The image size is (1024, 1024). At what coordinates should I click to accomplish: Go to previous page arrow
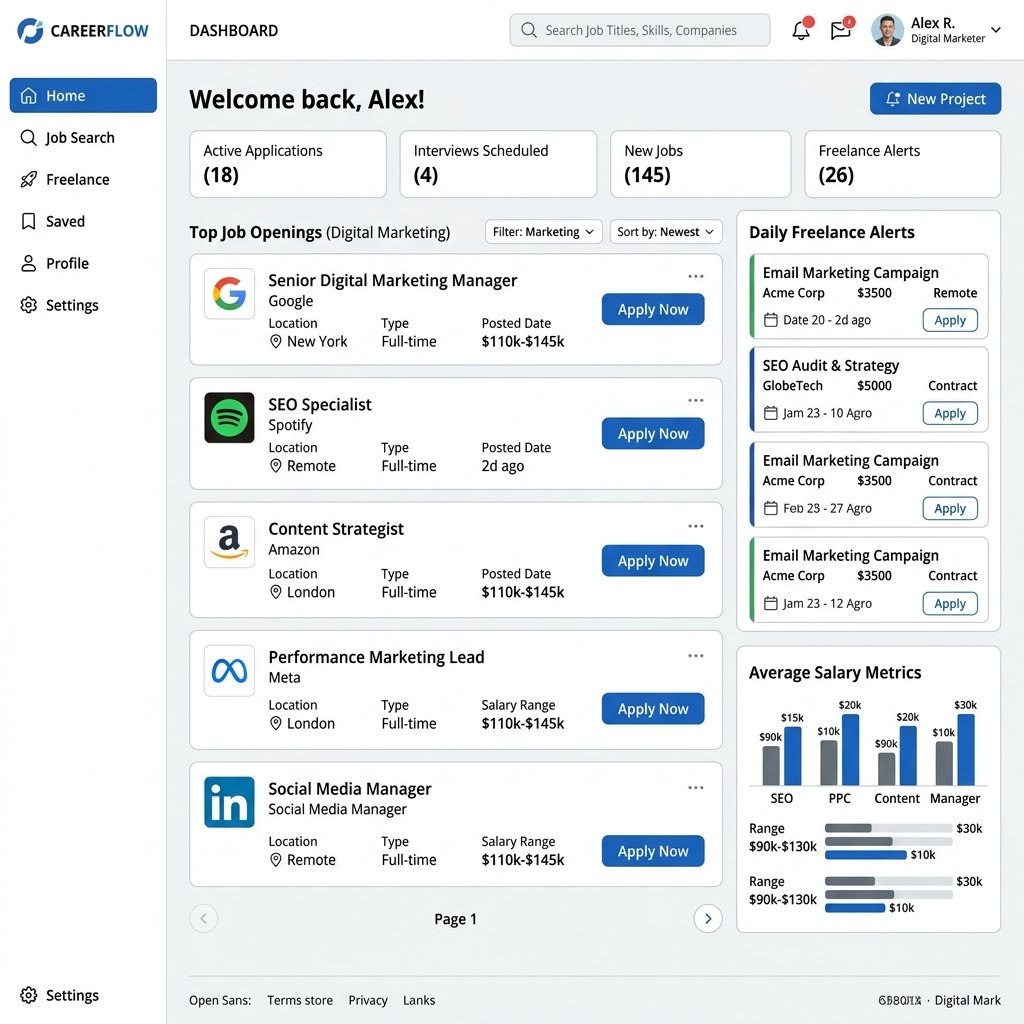(204, 919)
